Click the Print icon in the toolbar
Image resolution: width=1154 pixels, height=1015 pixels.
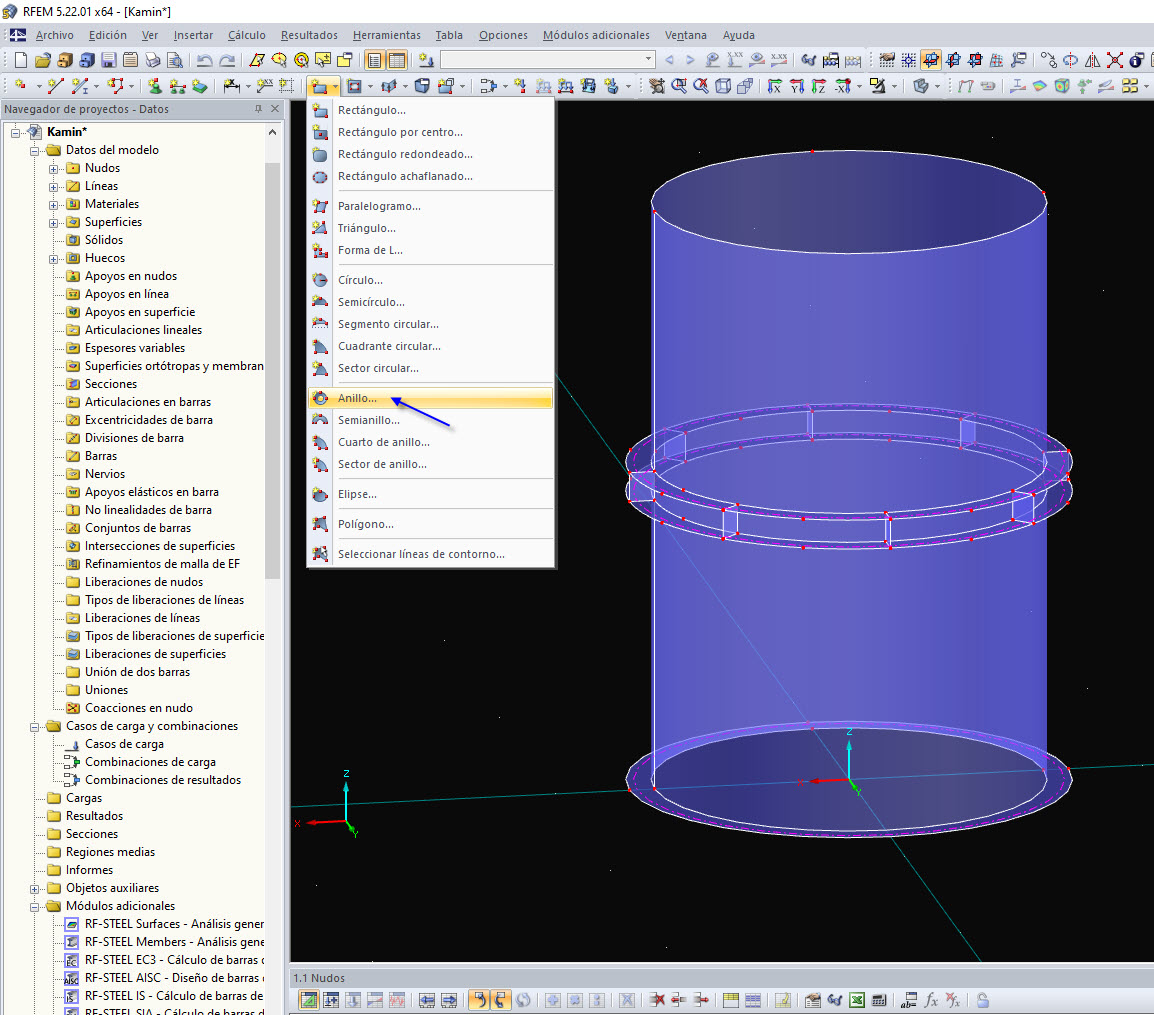click(152, 60)
